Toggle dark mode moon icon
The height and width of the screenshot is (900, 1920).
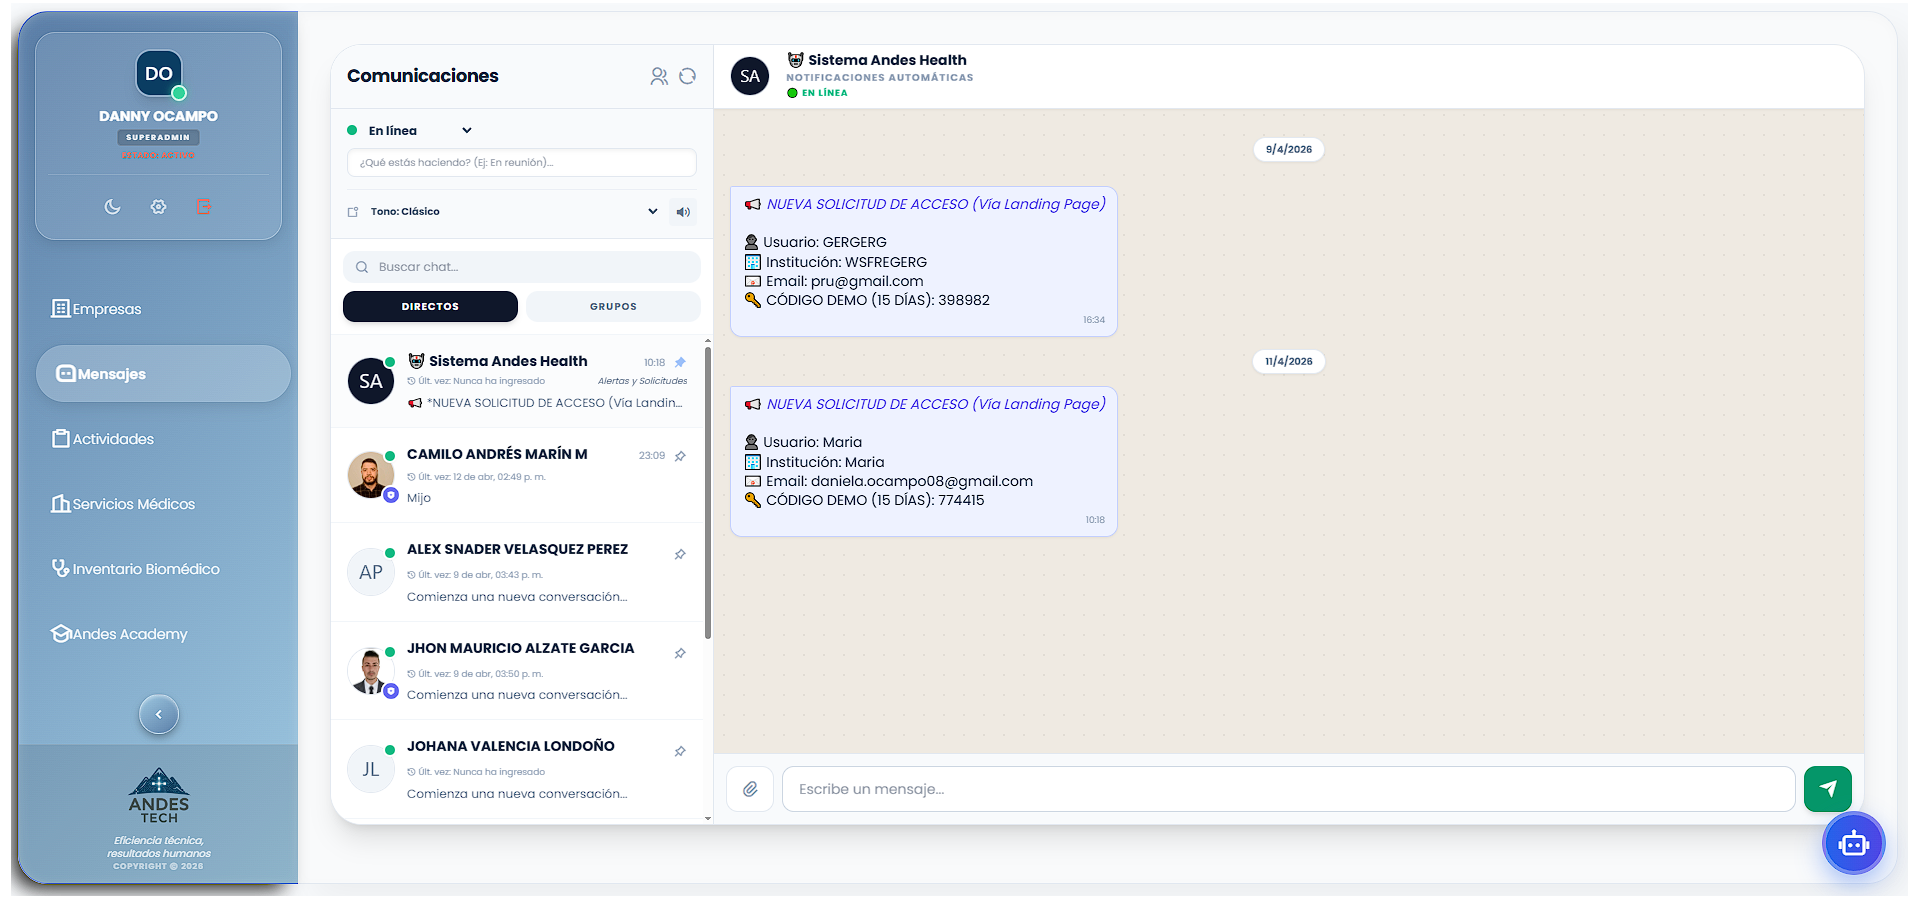pos(112,207)
